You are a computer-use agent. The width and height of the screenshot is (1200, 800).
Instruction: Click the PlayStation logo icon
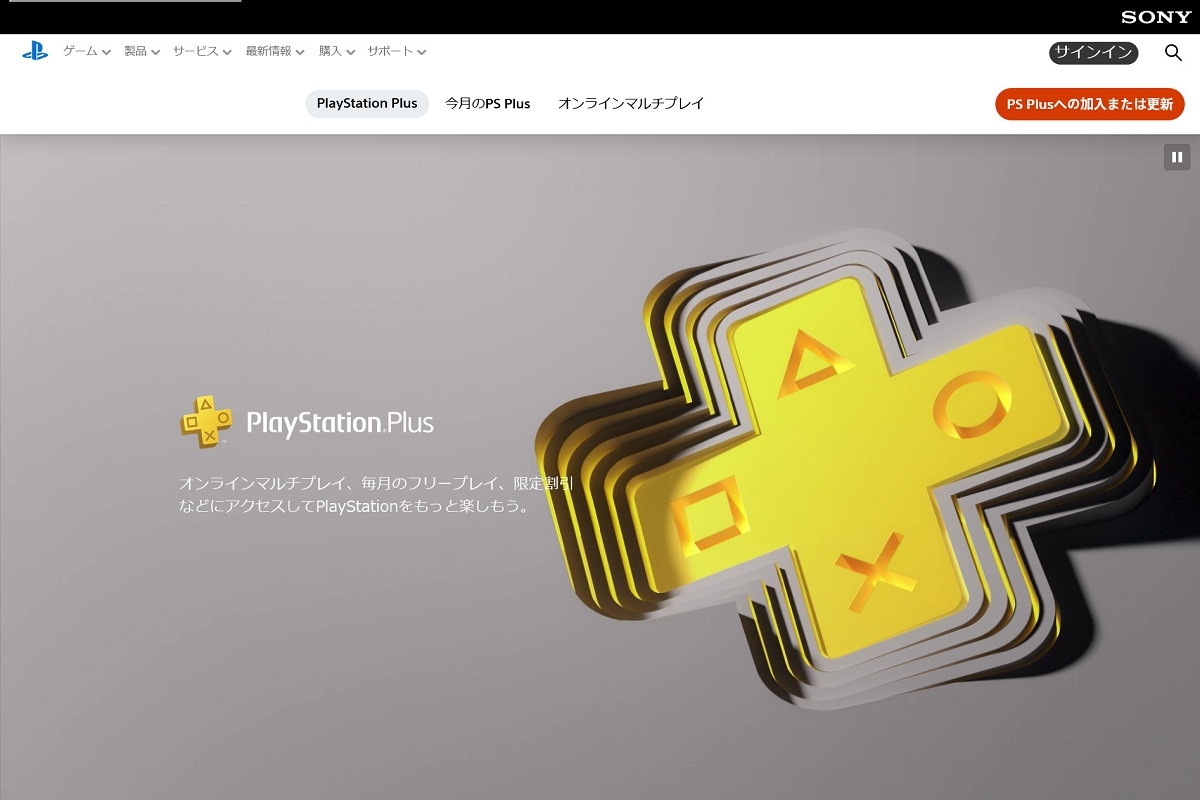point(35,51)
